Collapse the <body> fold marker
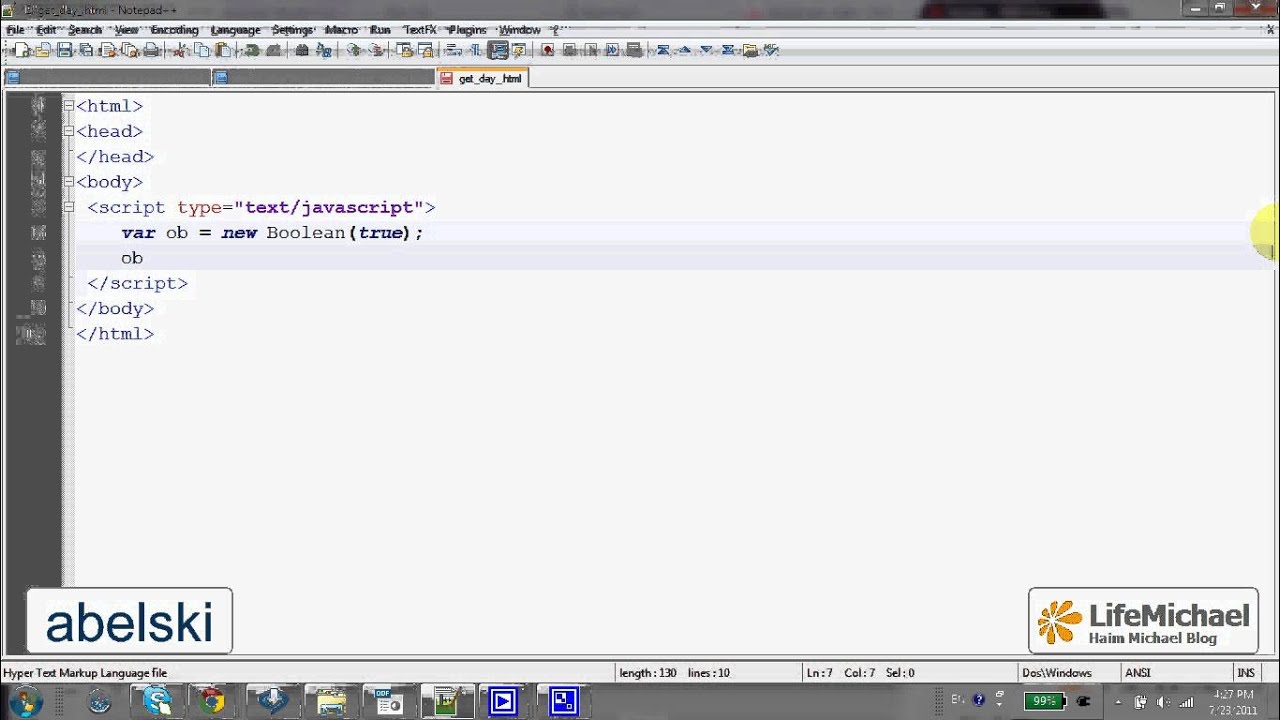This screenshot has width=1280, height=720. coord(68,182)
